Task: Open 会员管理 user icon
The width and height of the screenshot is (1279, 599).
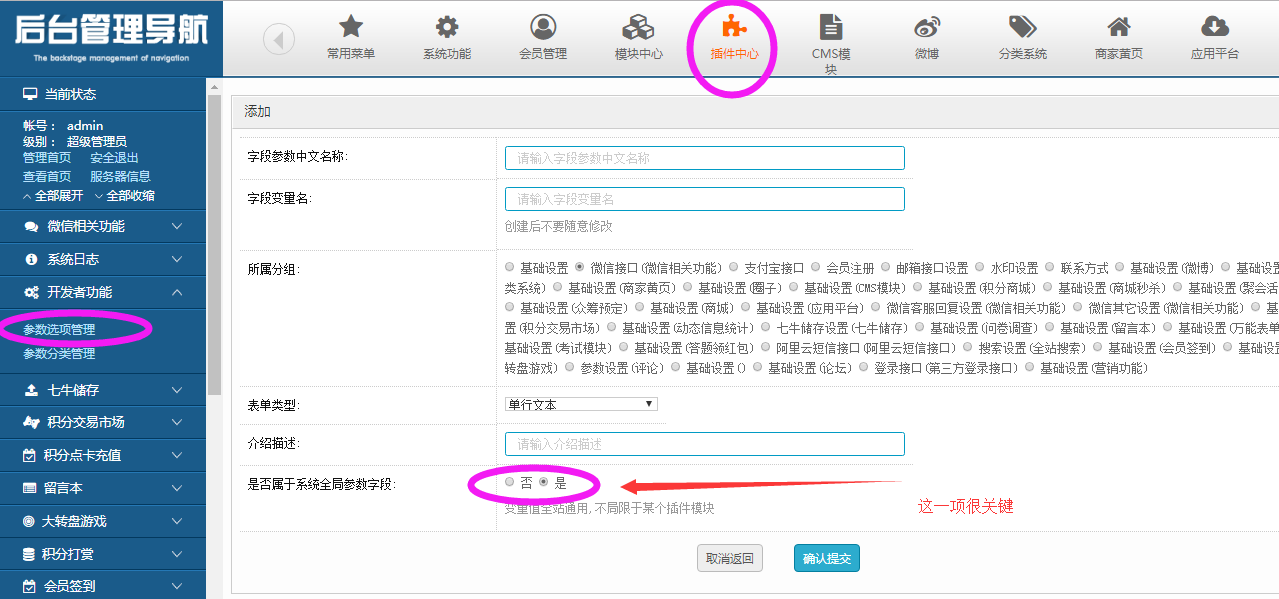Action: pos(543,27)
